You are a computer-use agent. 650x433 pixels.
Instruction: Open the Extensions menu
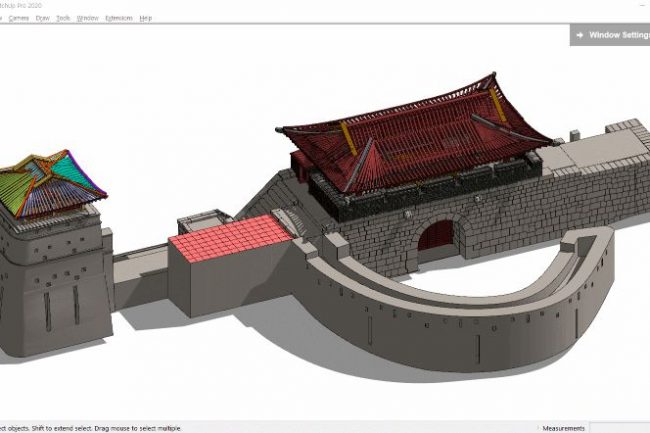119,18
